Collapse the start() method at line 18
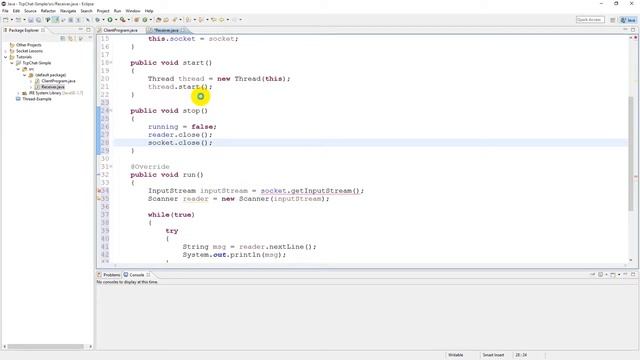The height and width of the screenshot is (360, 640). coord(111,63)
